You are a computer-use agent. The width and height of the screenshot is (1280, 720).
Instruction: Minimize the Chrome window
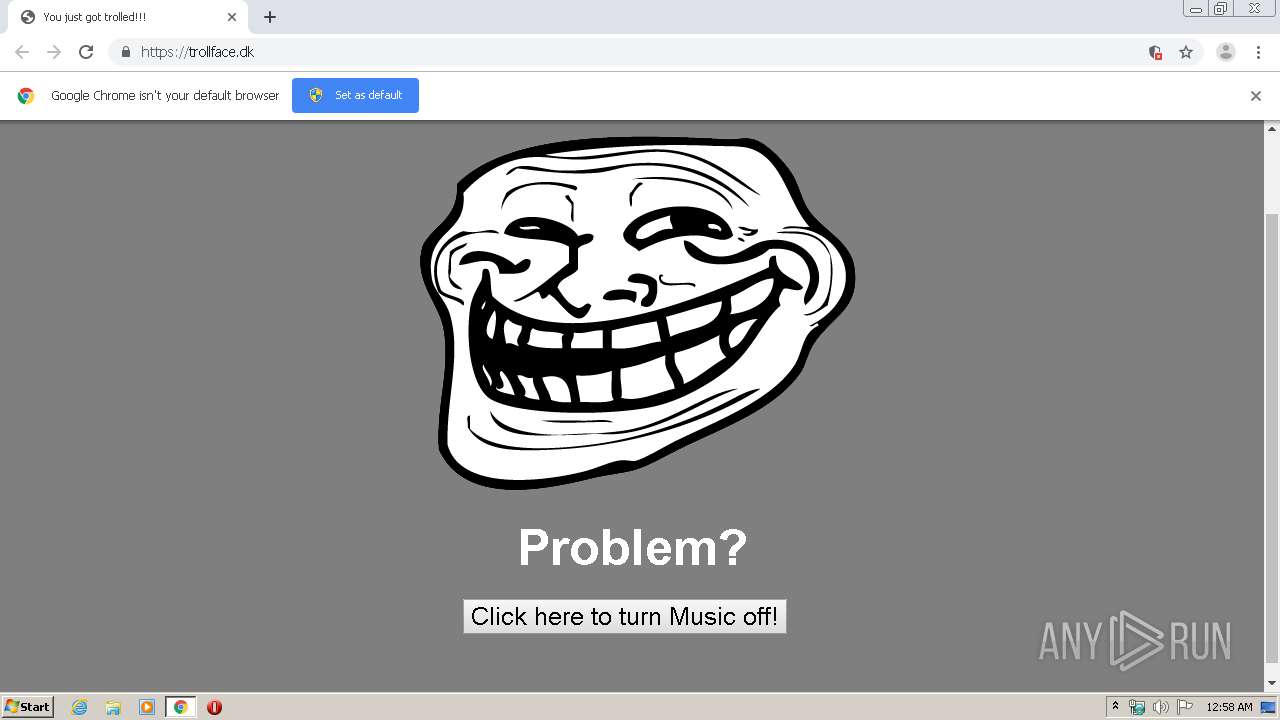1196,9
